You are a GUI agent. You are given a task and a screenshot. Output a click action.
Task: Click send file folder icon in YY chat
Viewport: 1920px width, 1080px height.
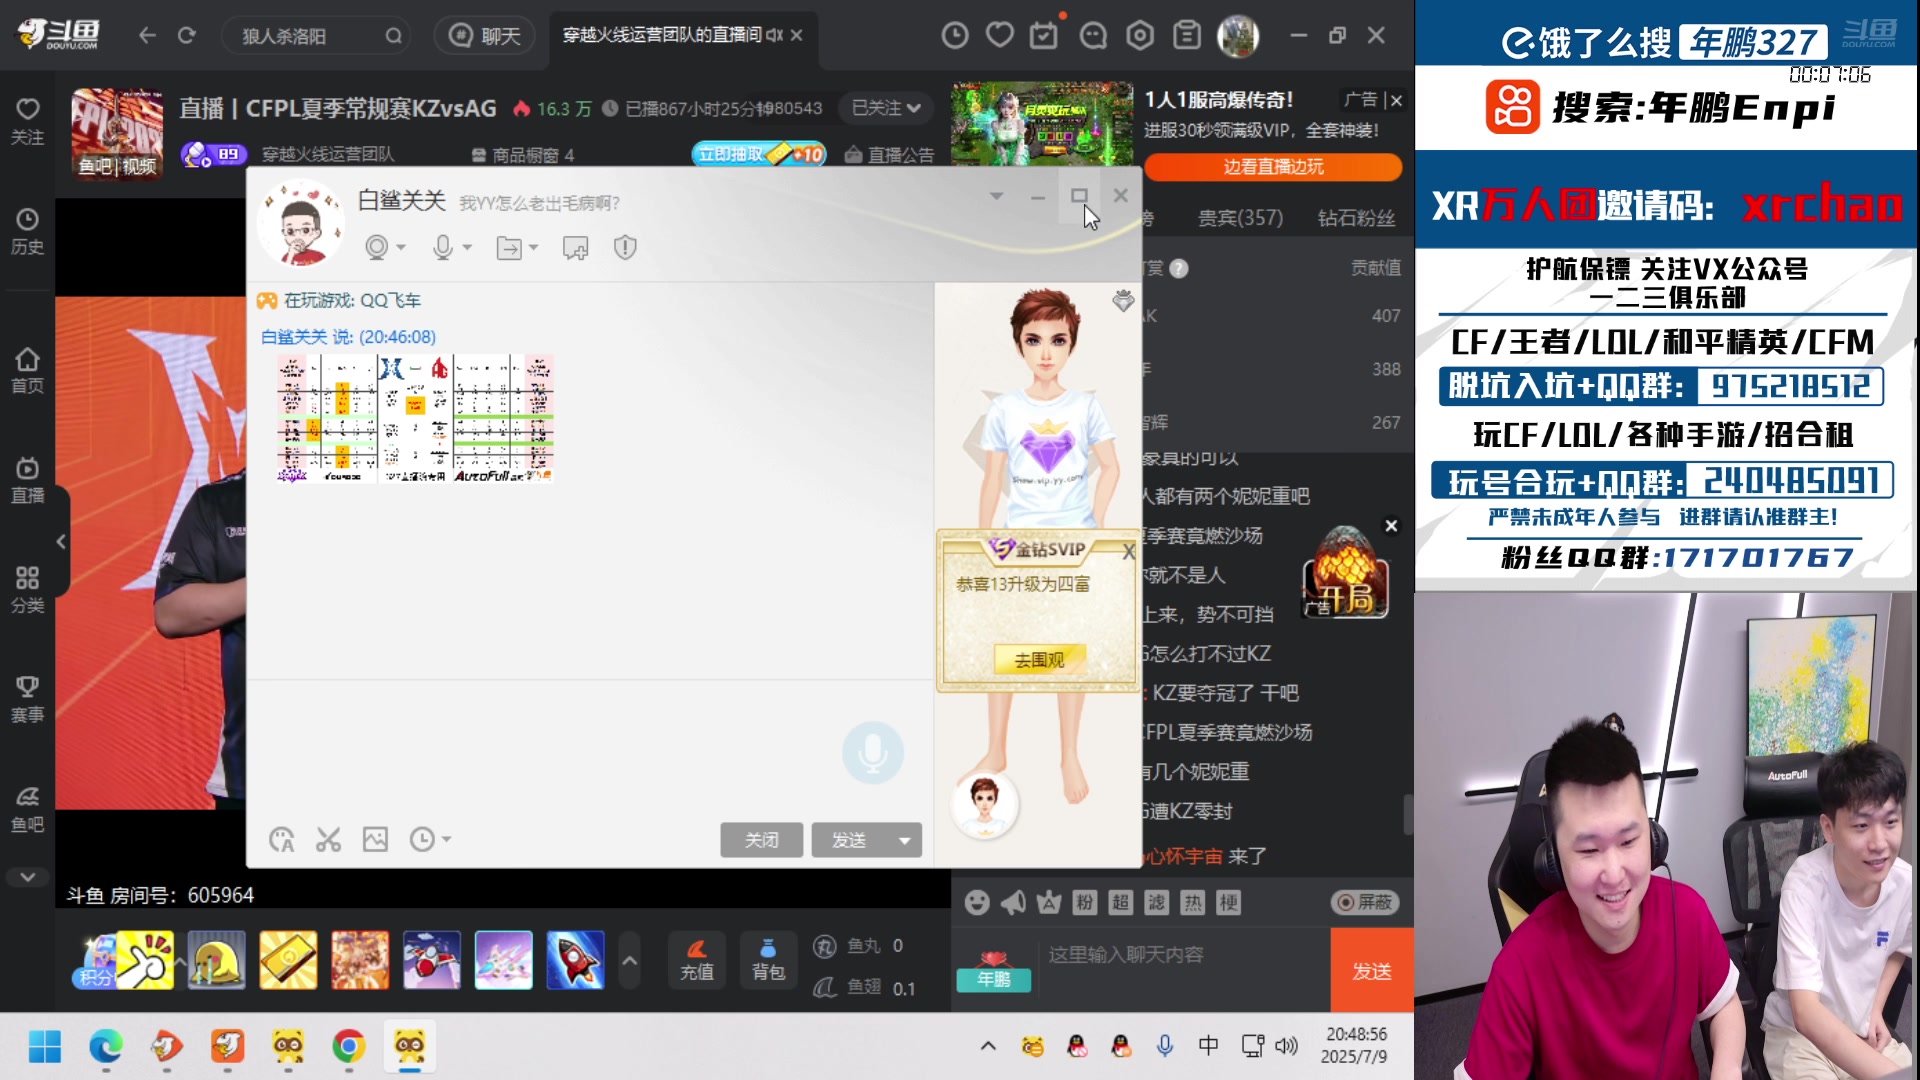tap(509, 248)
